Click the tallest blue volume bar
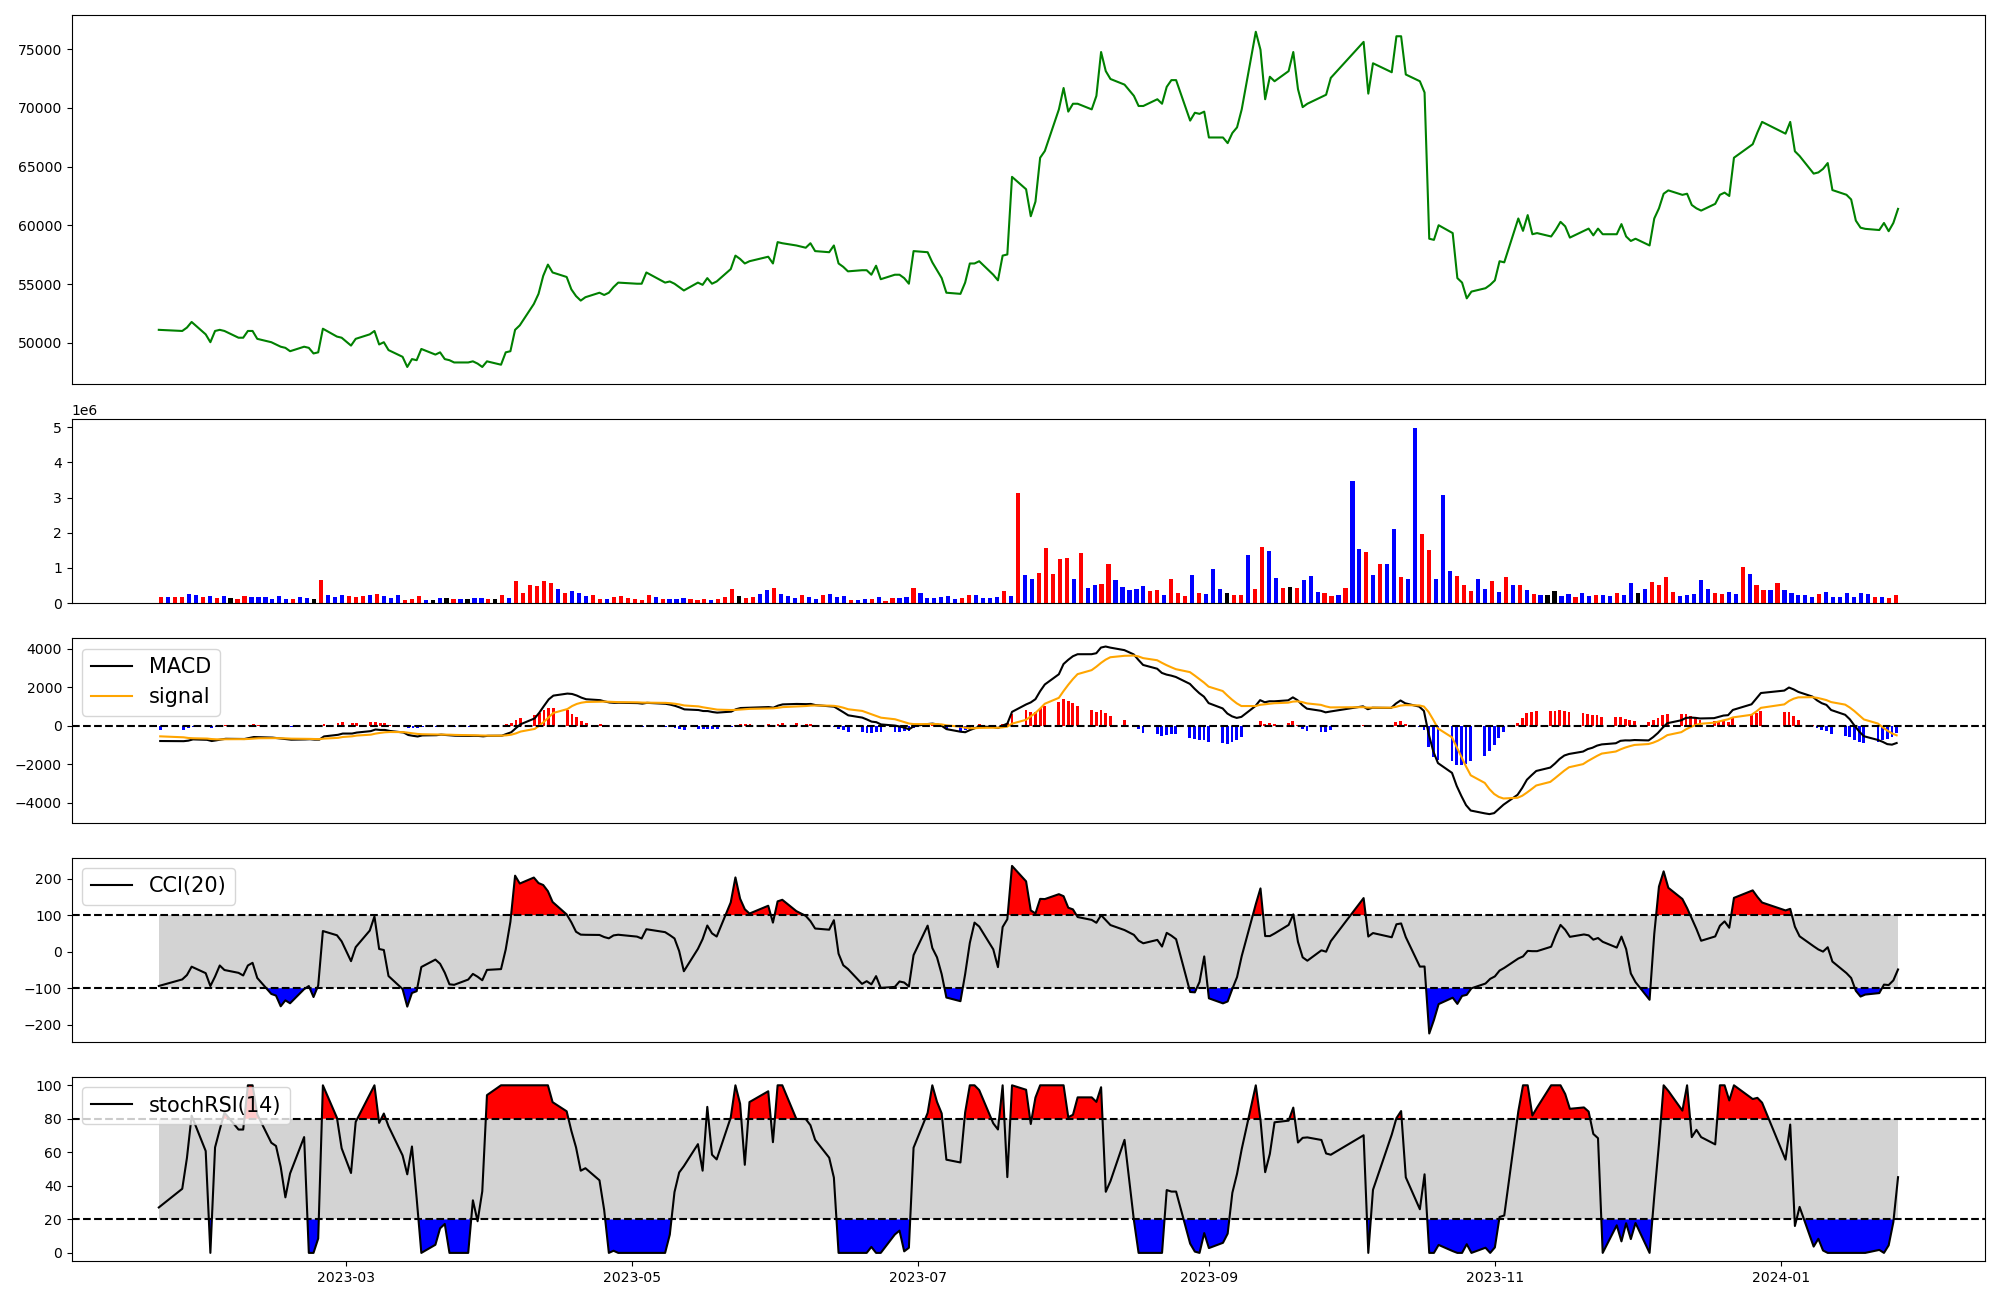2000x1300 pixels. [x=1415, y=515]
